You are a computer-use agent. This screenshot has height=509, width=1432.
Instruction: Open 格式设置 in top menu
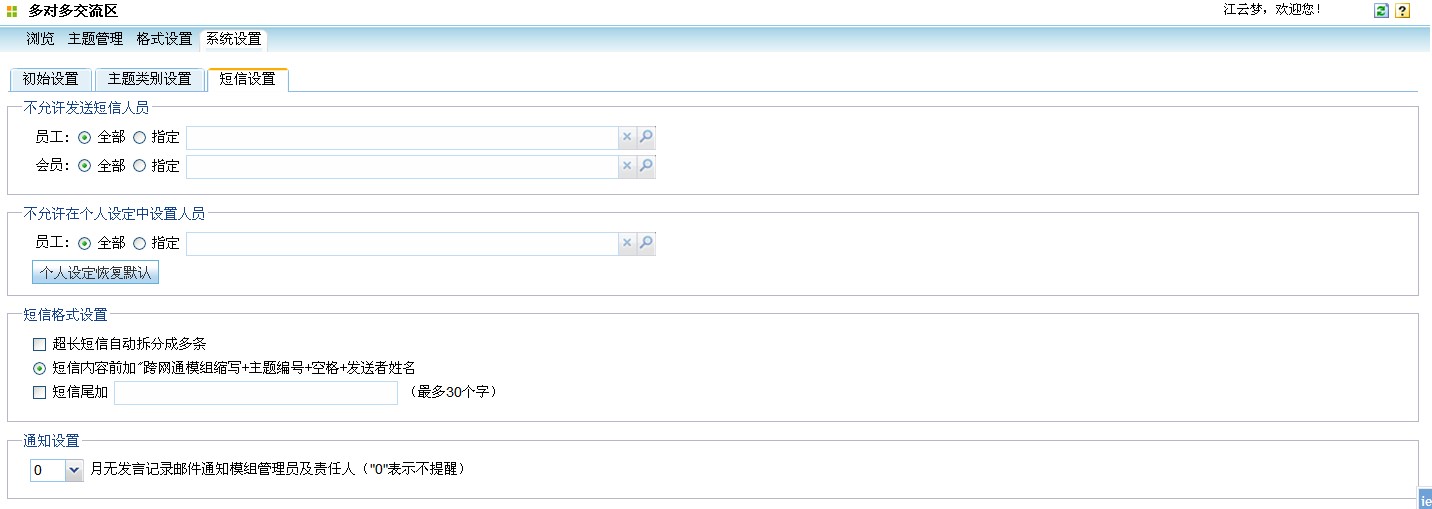164,39
